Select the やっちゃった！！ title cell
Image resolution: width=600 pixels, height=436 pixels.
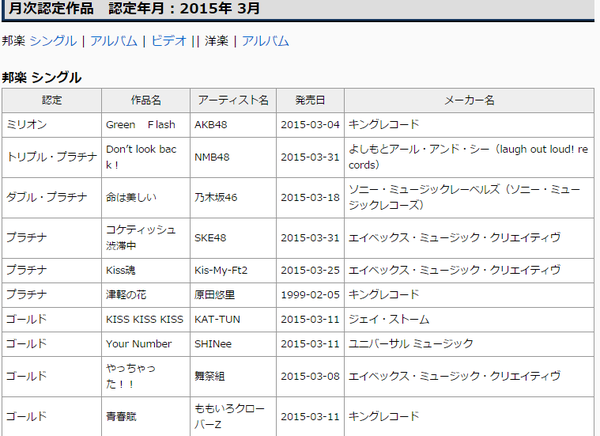pos(146,376)
